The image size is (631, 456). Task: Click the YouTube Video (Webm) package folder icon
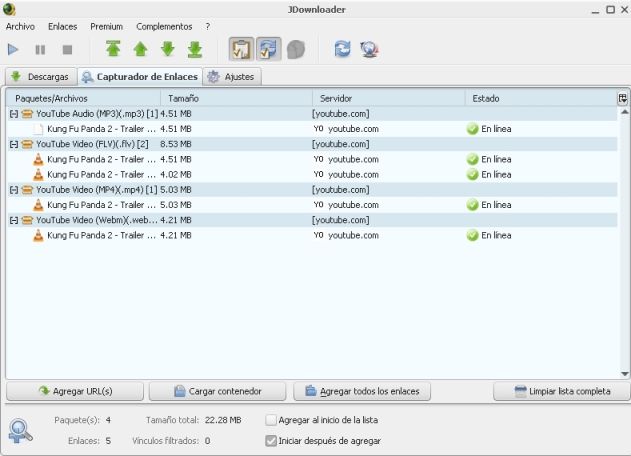(27, 220)
